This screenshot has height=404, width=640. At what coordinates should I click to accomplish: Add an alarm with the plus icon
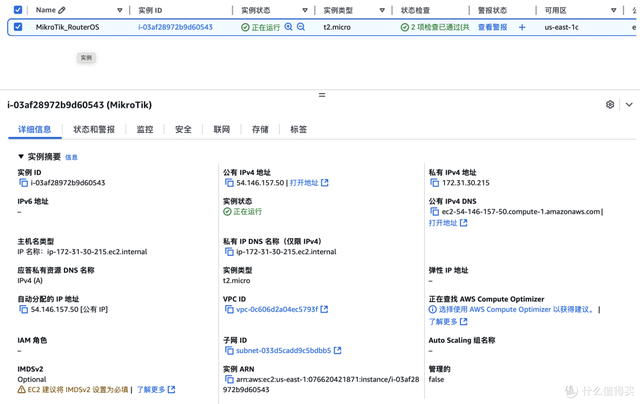coord(522,27)
